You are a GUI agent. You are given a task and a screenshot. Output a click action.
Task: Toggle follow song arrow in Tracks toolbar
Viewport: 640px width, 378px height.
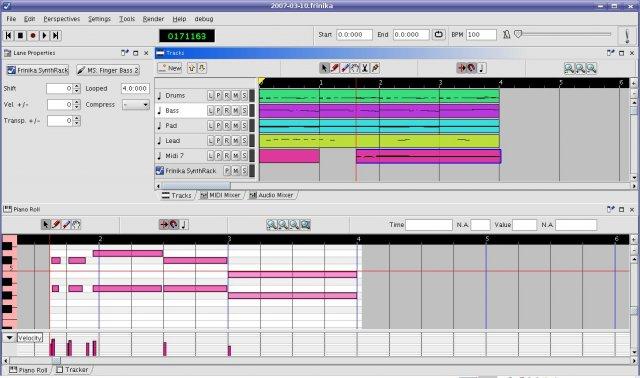tap(462, 68)
